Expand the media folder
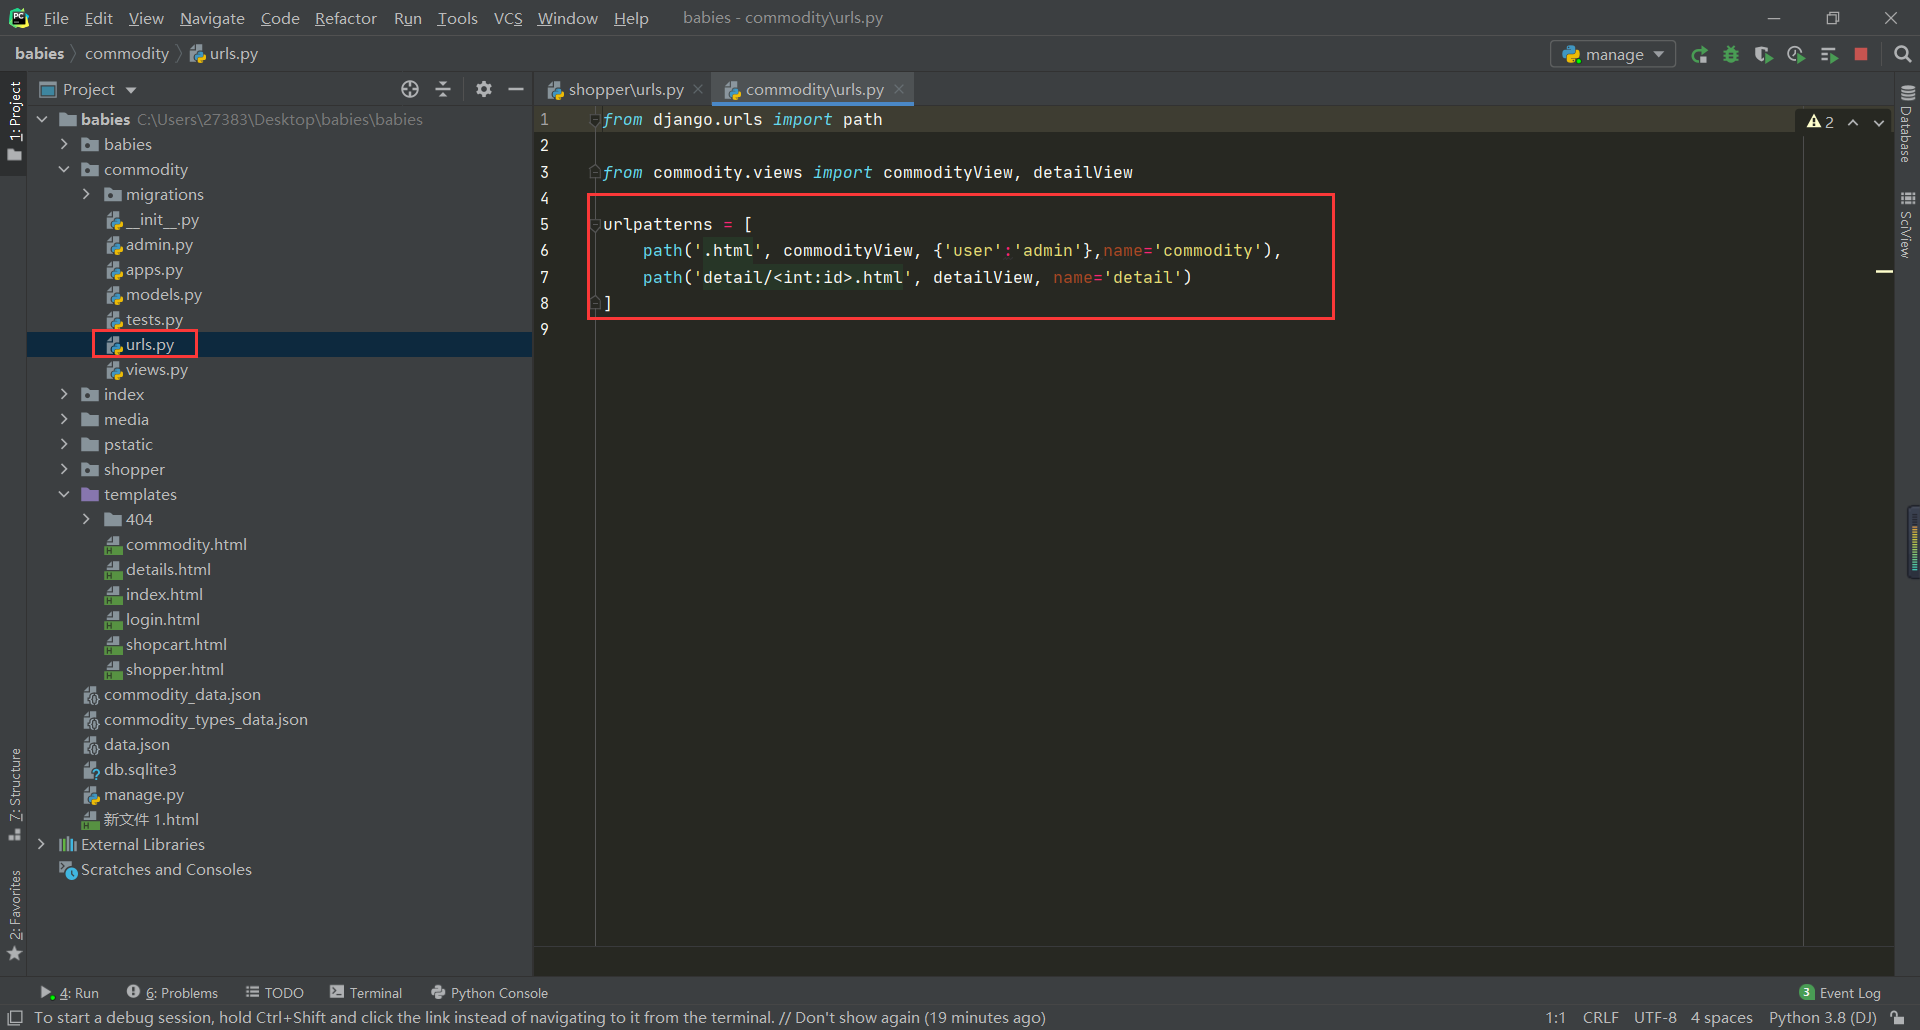The height and width of the screenshot is (1030, 1920). click(x=64, y=419)
